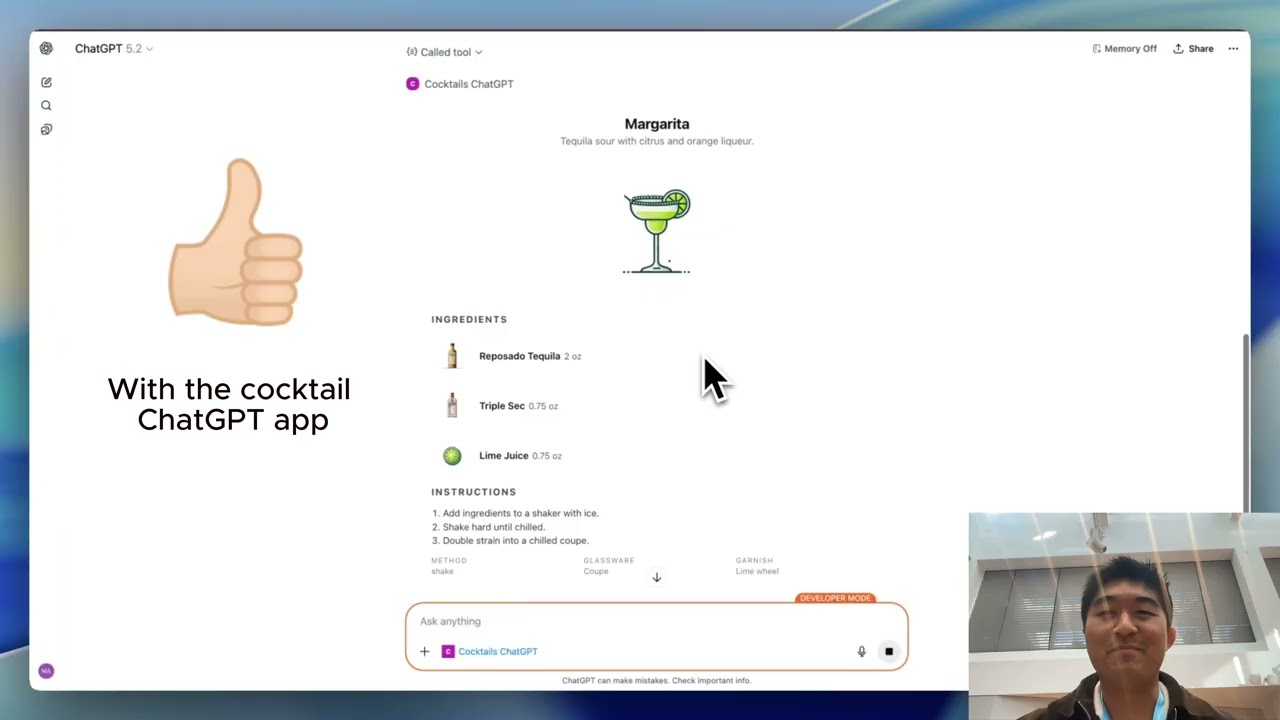Screen dimensions: 1280x720
Task: Click the INSTRUCTIONS heading
Action: (474, 492)
